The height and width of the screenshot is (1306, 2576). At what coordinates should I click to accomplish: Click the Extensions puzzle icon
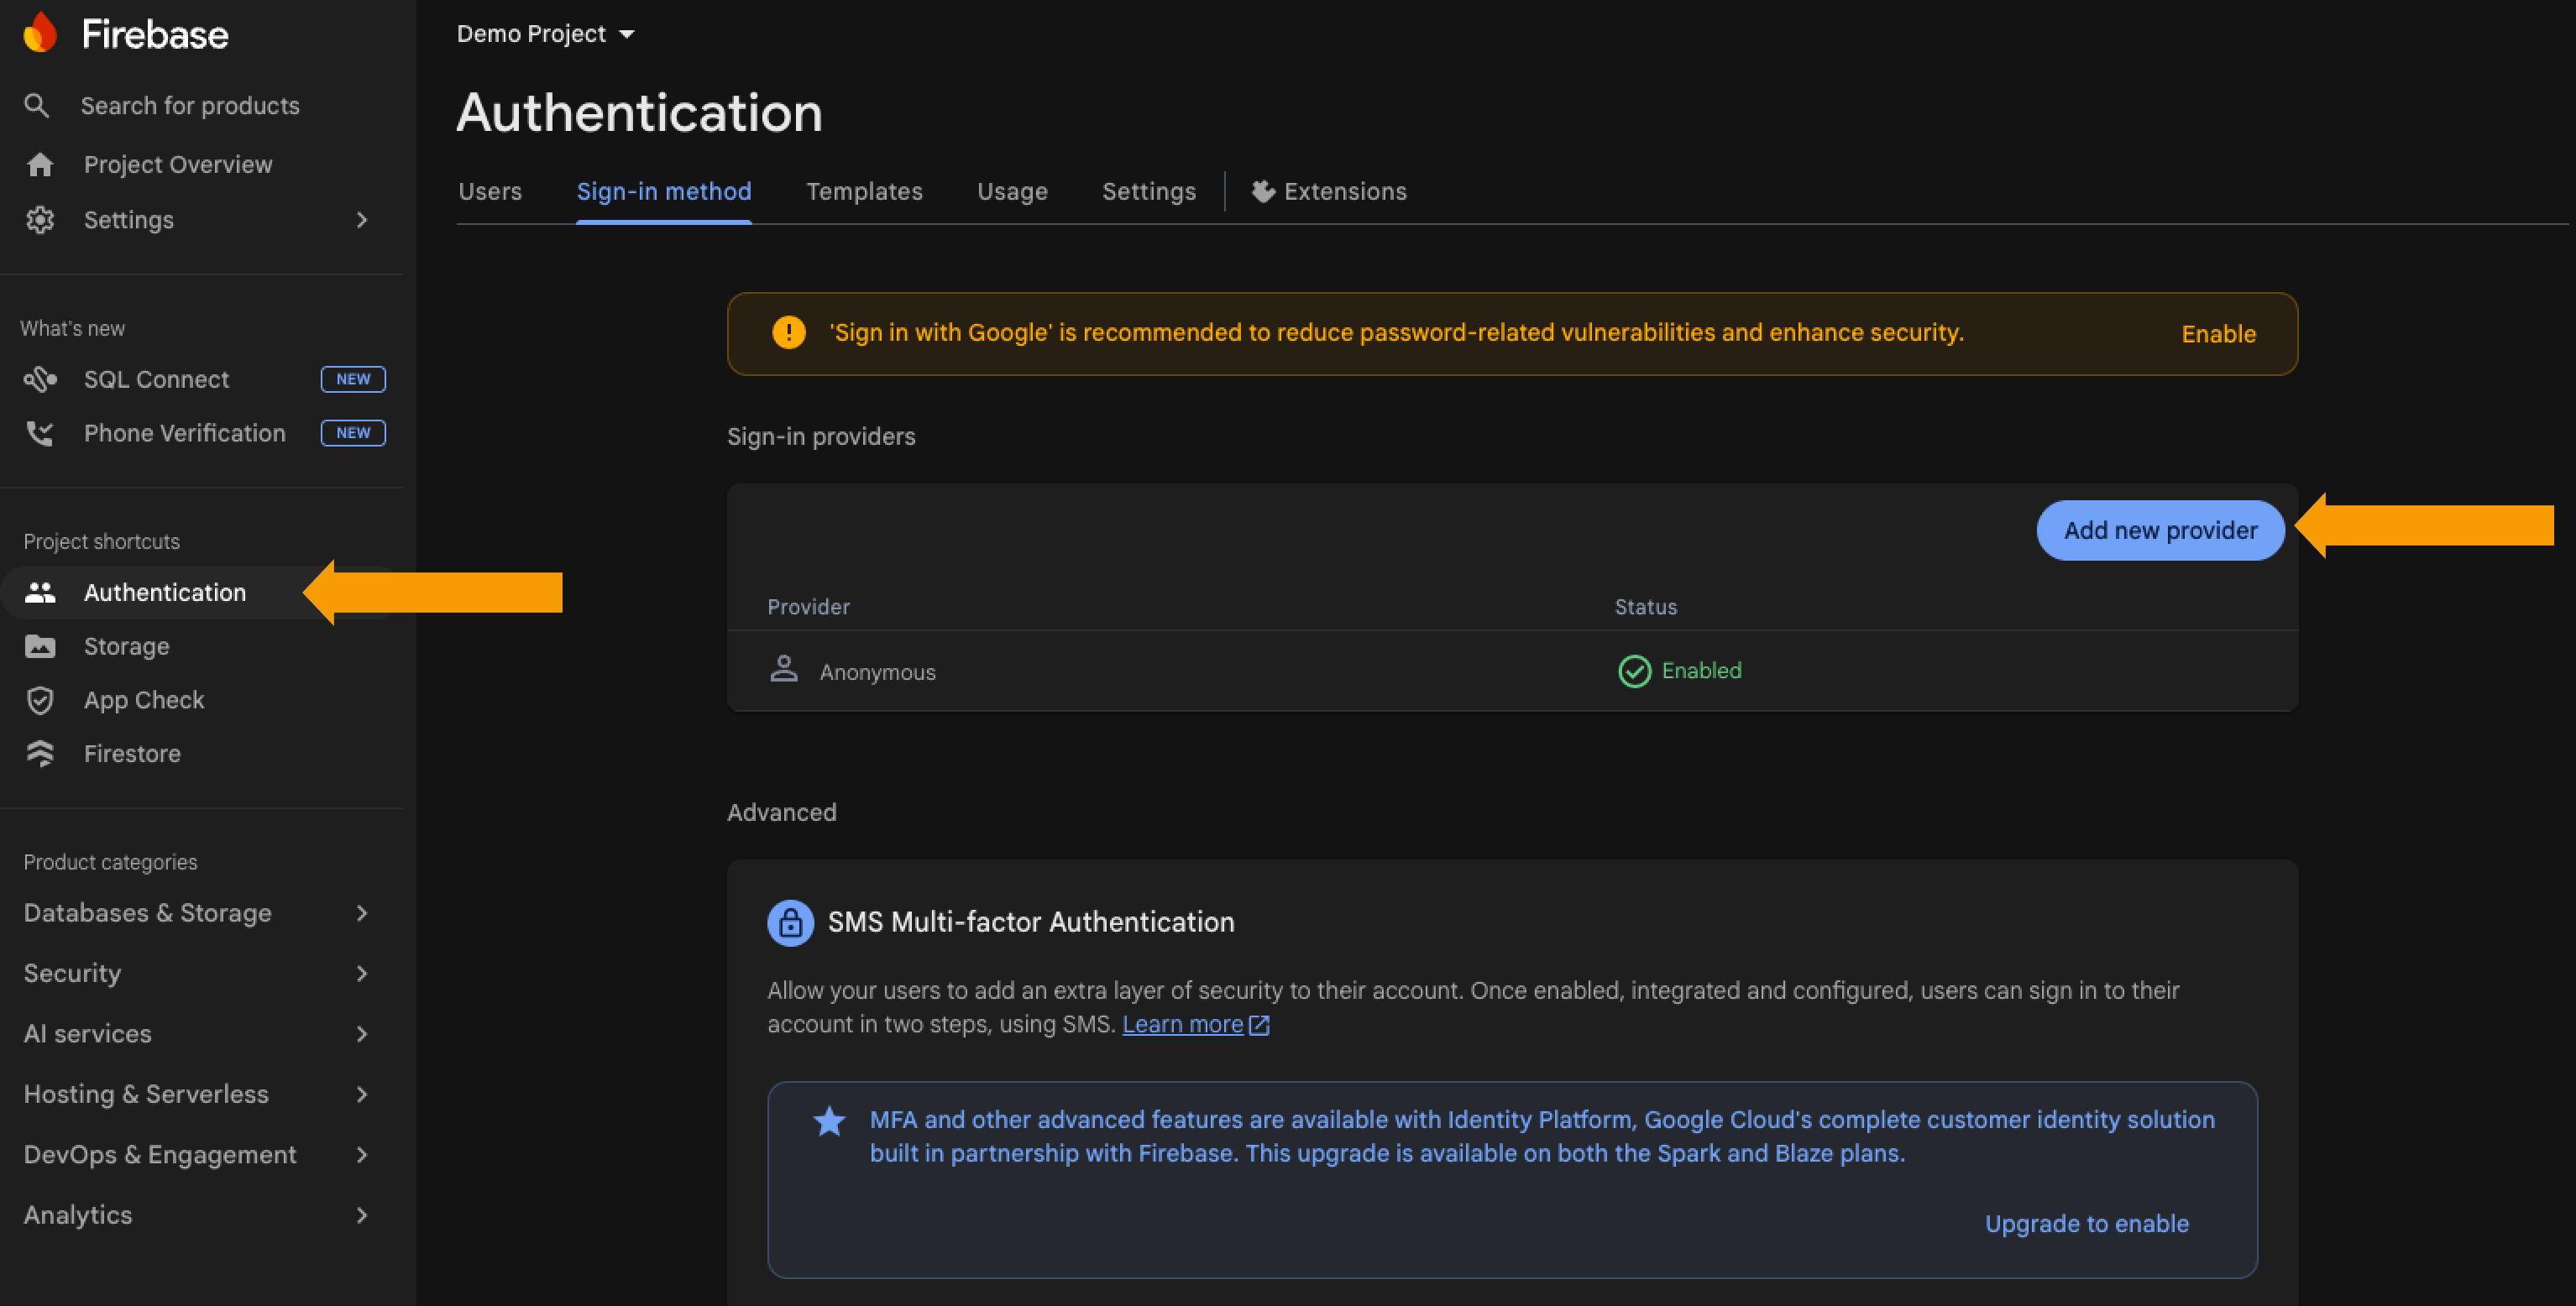click(1263, 191)
